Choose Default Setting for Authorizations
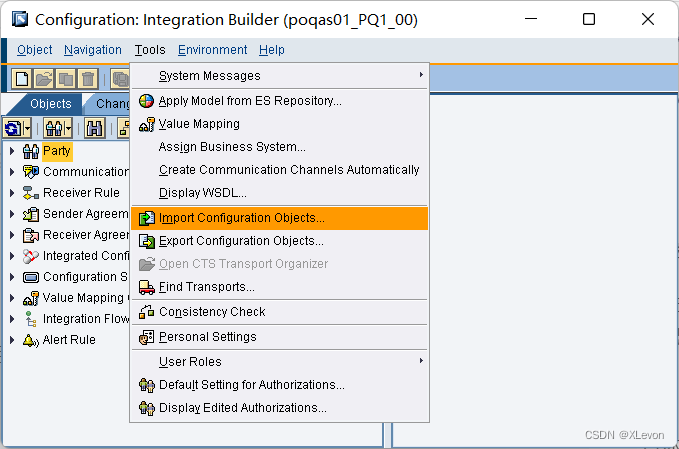 point(279,385)
